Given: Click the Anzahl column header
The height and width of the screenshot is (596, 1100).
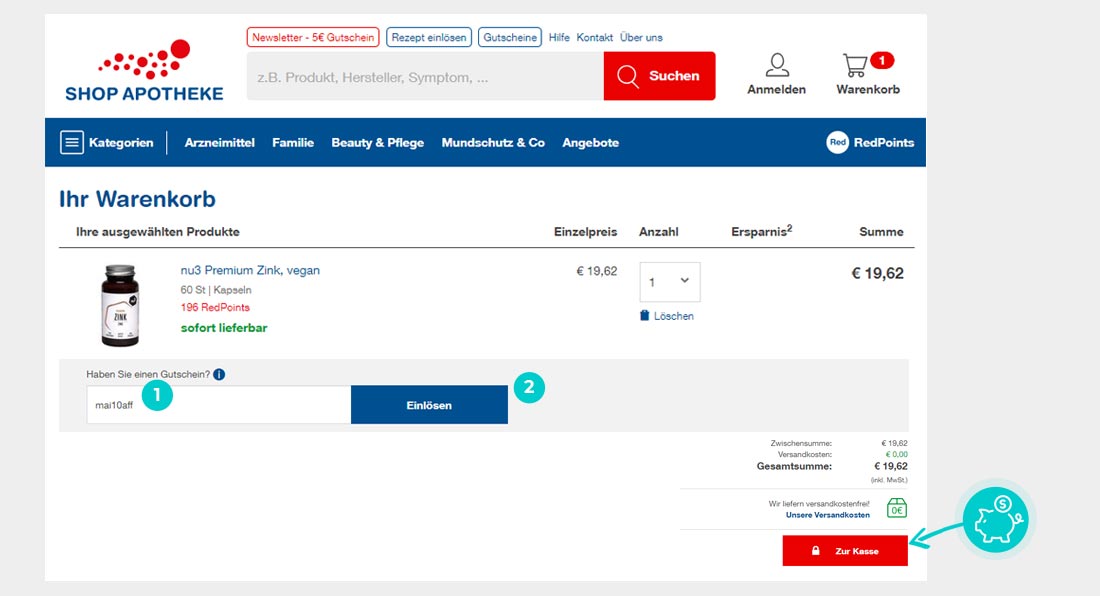Looking at the screenshot, I should pyautogui.click(x=659, y=231).
